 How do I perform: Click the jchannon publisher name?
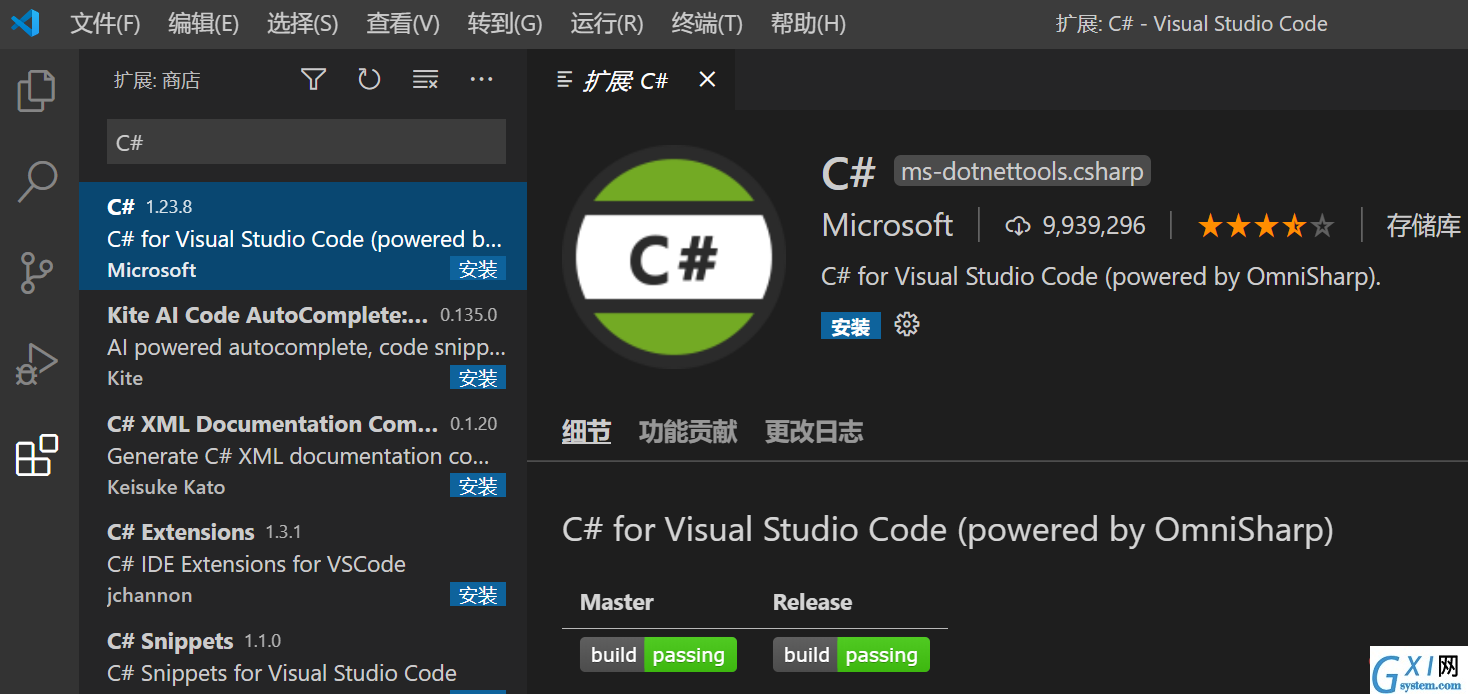point(149,596)
